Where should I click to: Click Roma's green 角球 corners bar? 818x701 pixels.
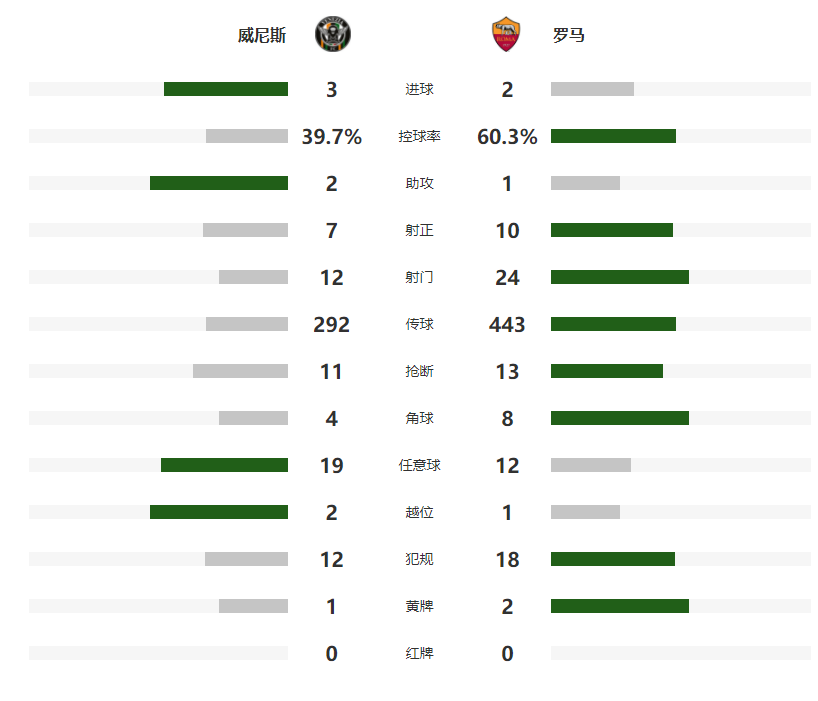click(x=620, y=418)
